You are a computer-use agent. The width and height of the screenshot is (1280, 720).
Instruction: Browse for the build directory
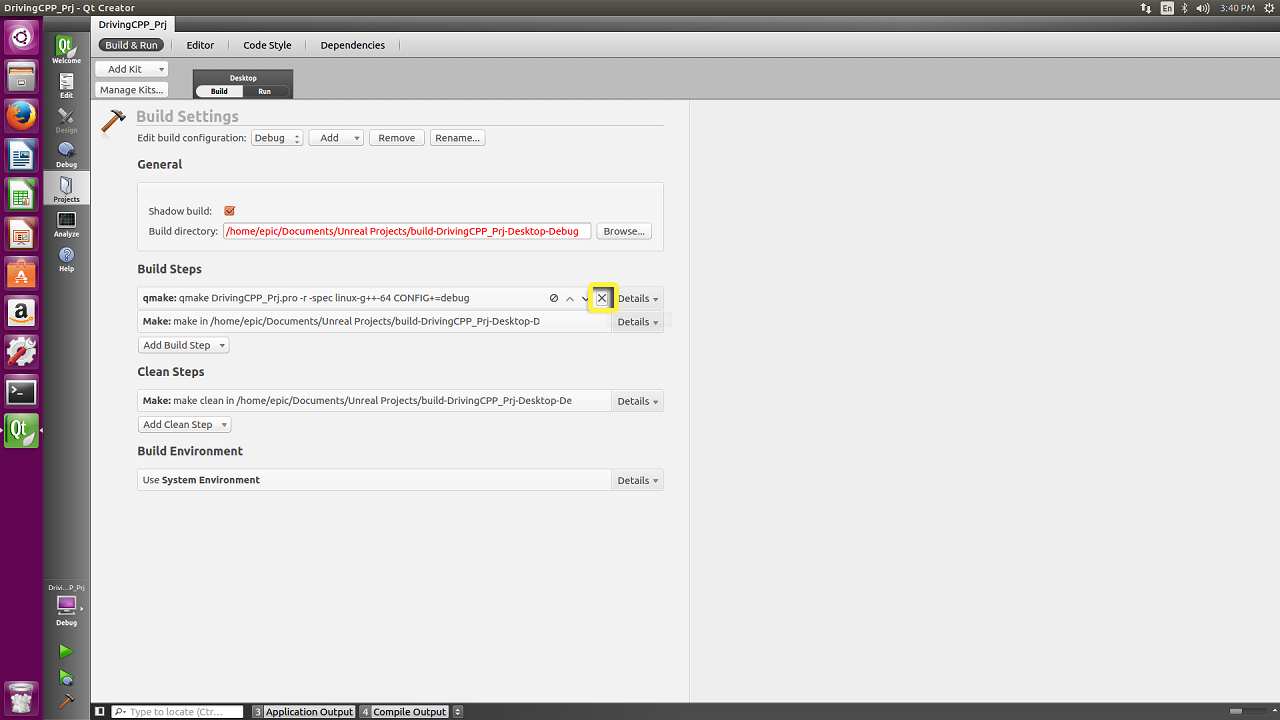click(624, 231)
